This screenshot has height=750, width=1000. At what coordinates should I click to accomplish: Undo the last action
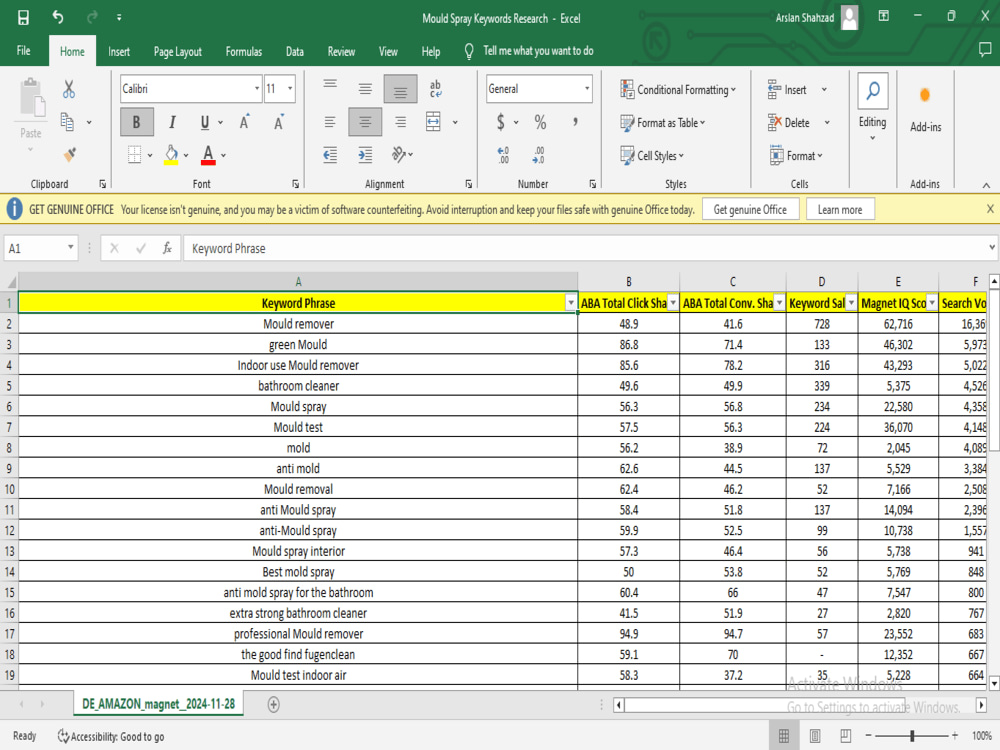click(58, 17)
